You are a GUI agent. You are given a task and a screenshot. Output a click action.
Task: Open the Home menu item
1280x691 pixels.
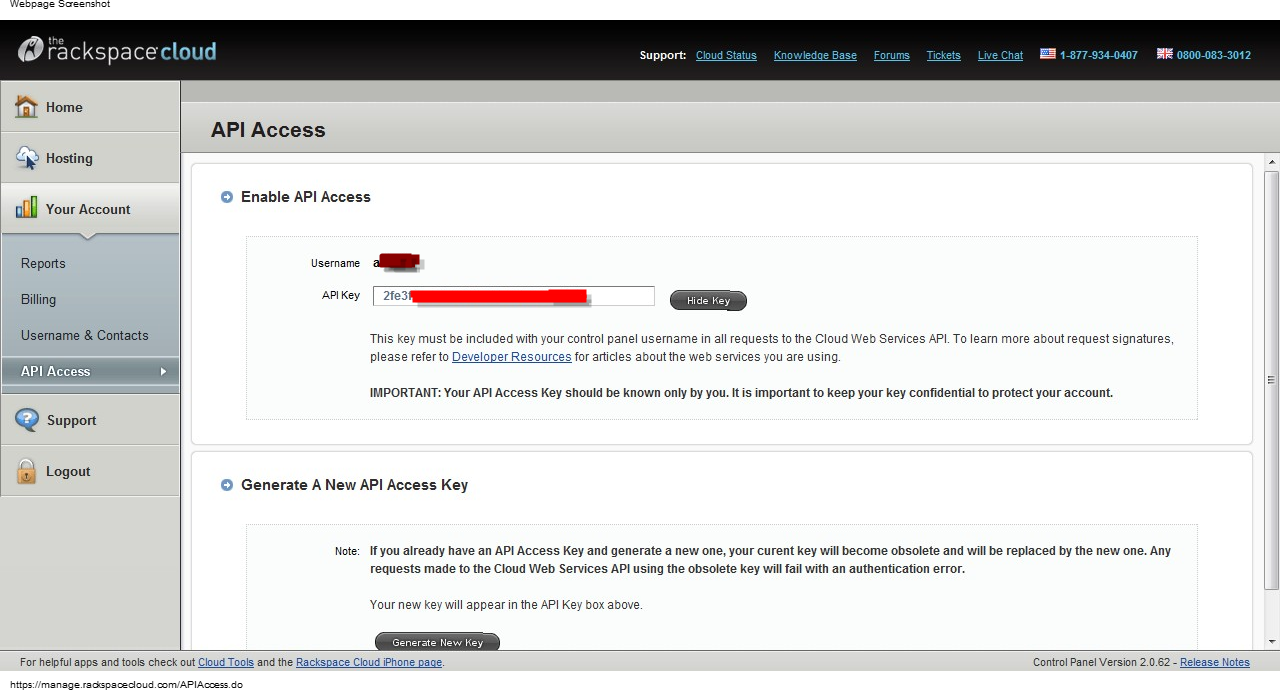click(x=90, y=107)
